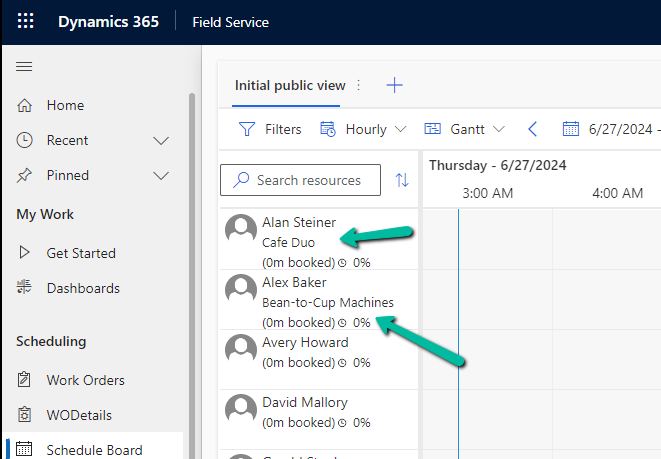Open Work Orders in the sidebar
This screenshot has width=661, height=459.
pyautogui.click(x=85, y=380)
